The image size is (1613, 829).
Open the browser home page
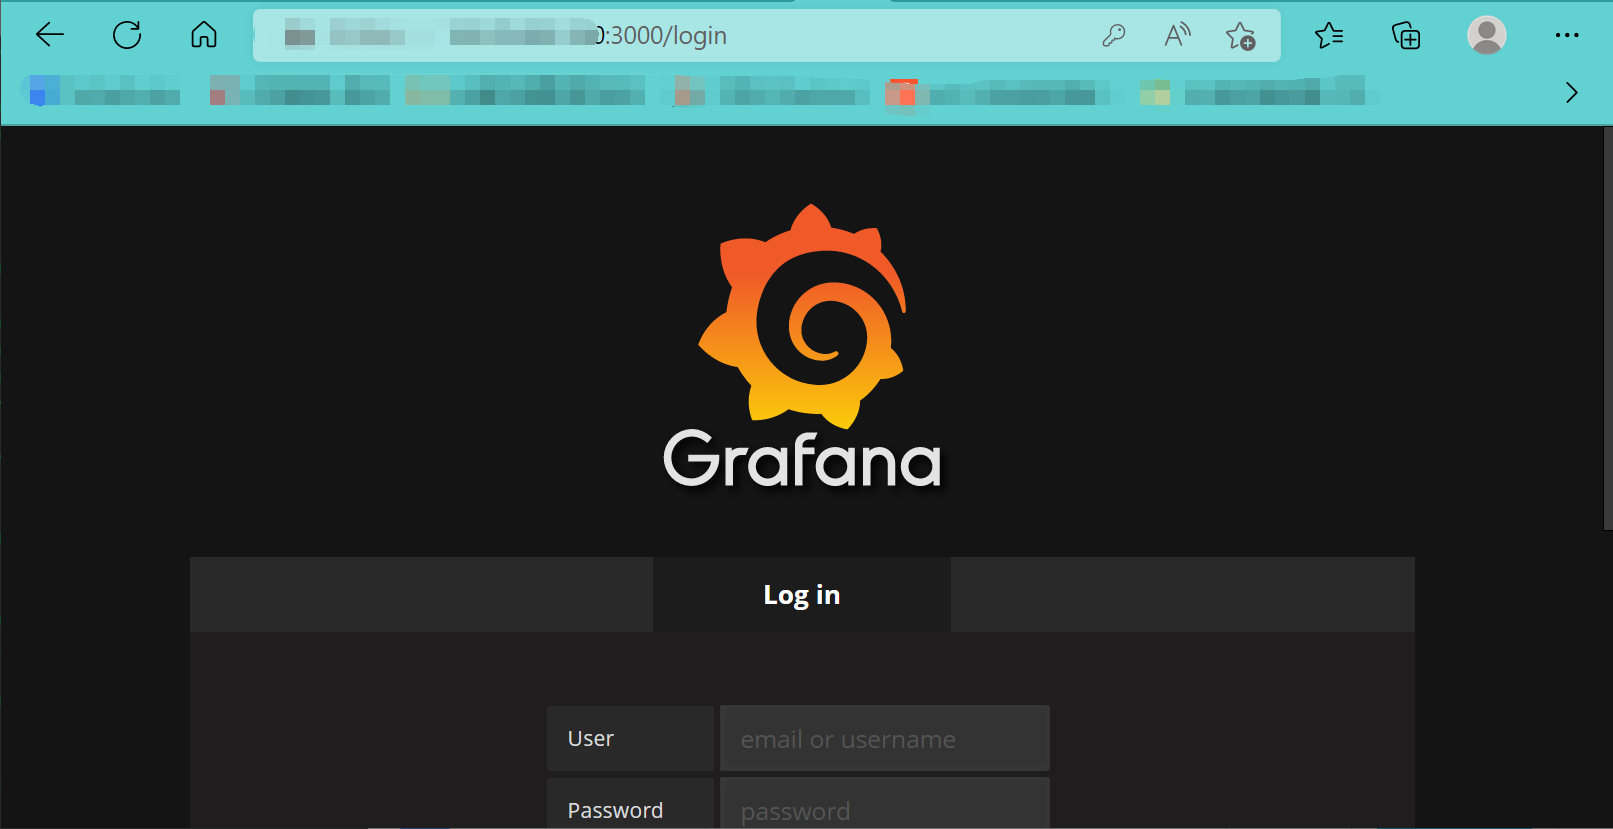coord(204,35)
